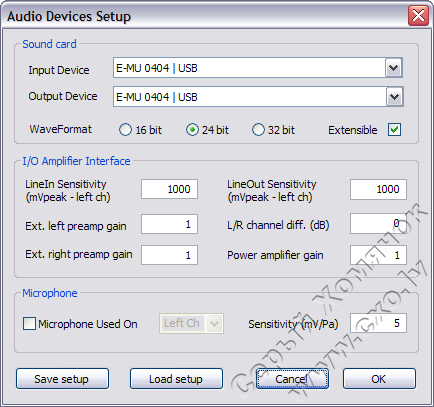
Task: Click the LineIn Sensitivity input field
Action: coord(169,189)
